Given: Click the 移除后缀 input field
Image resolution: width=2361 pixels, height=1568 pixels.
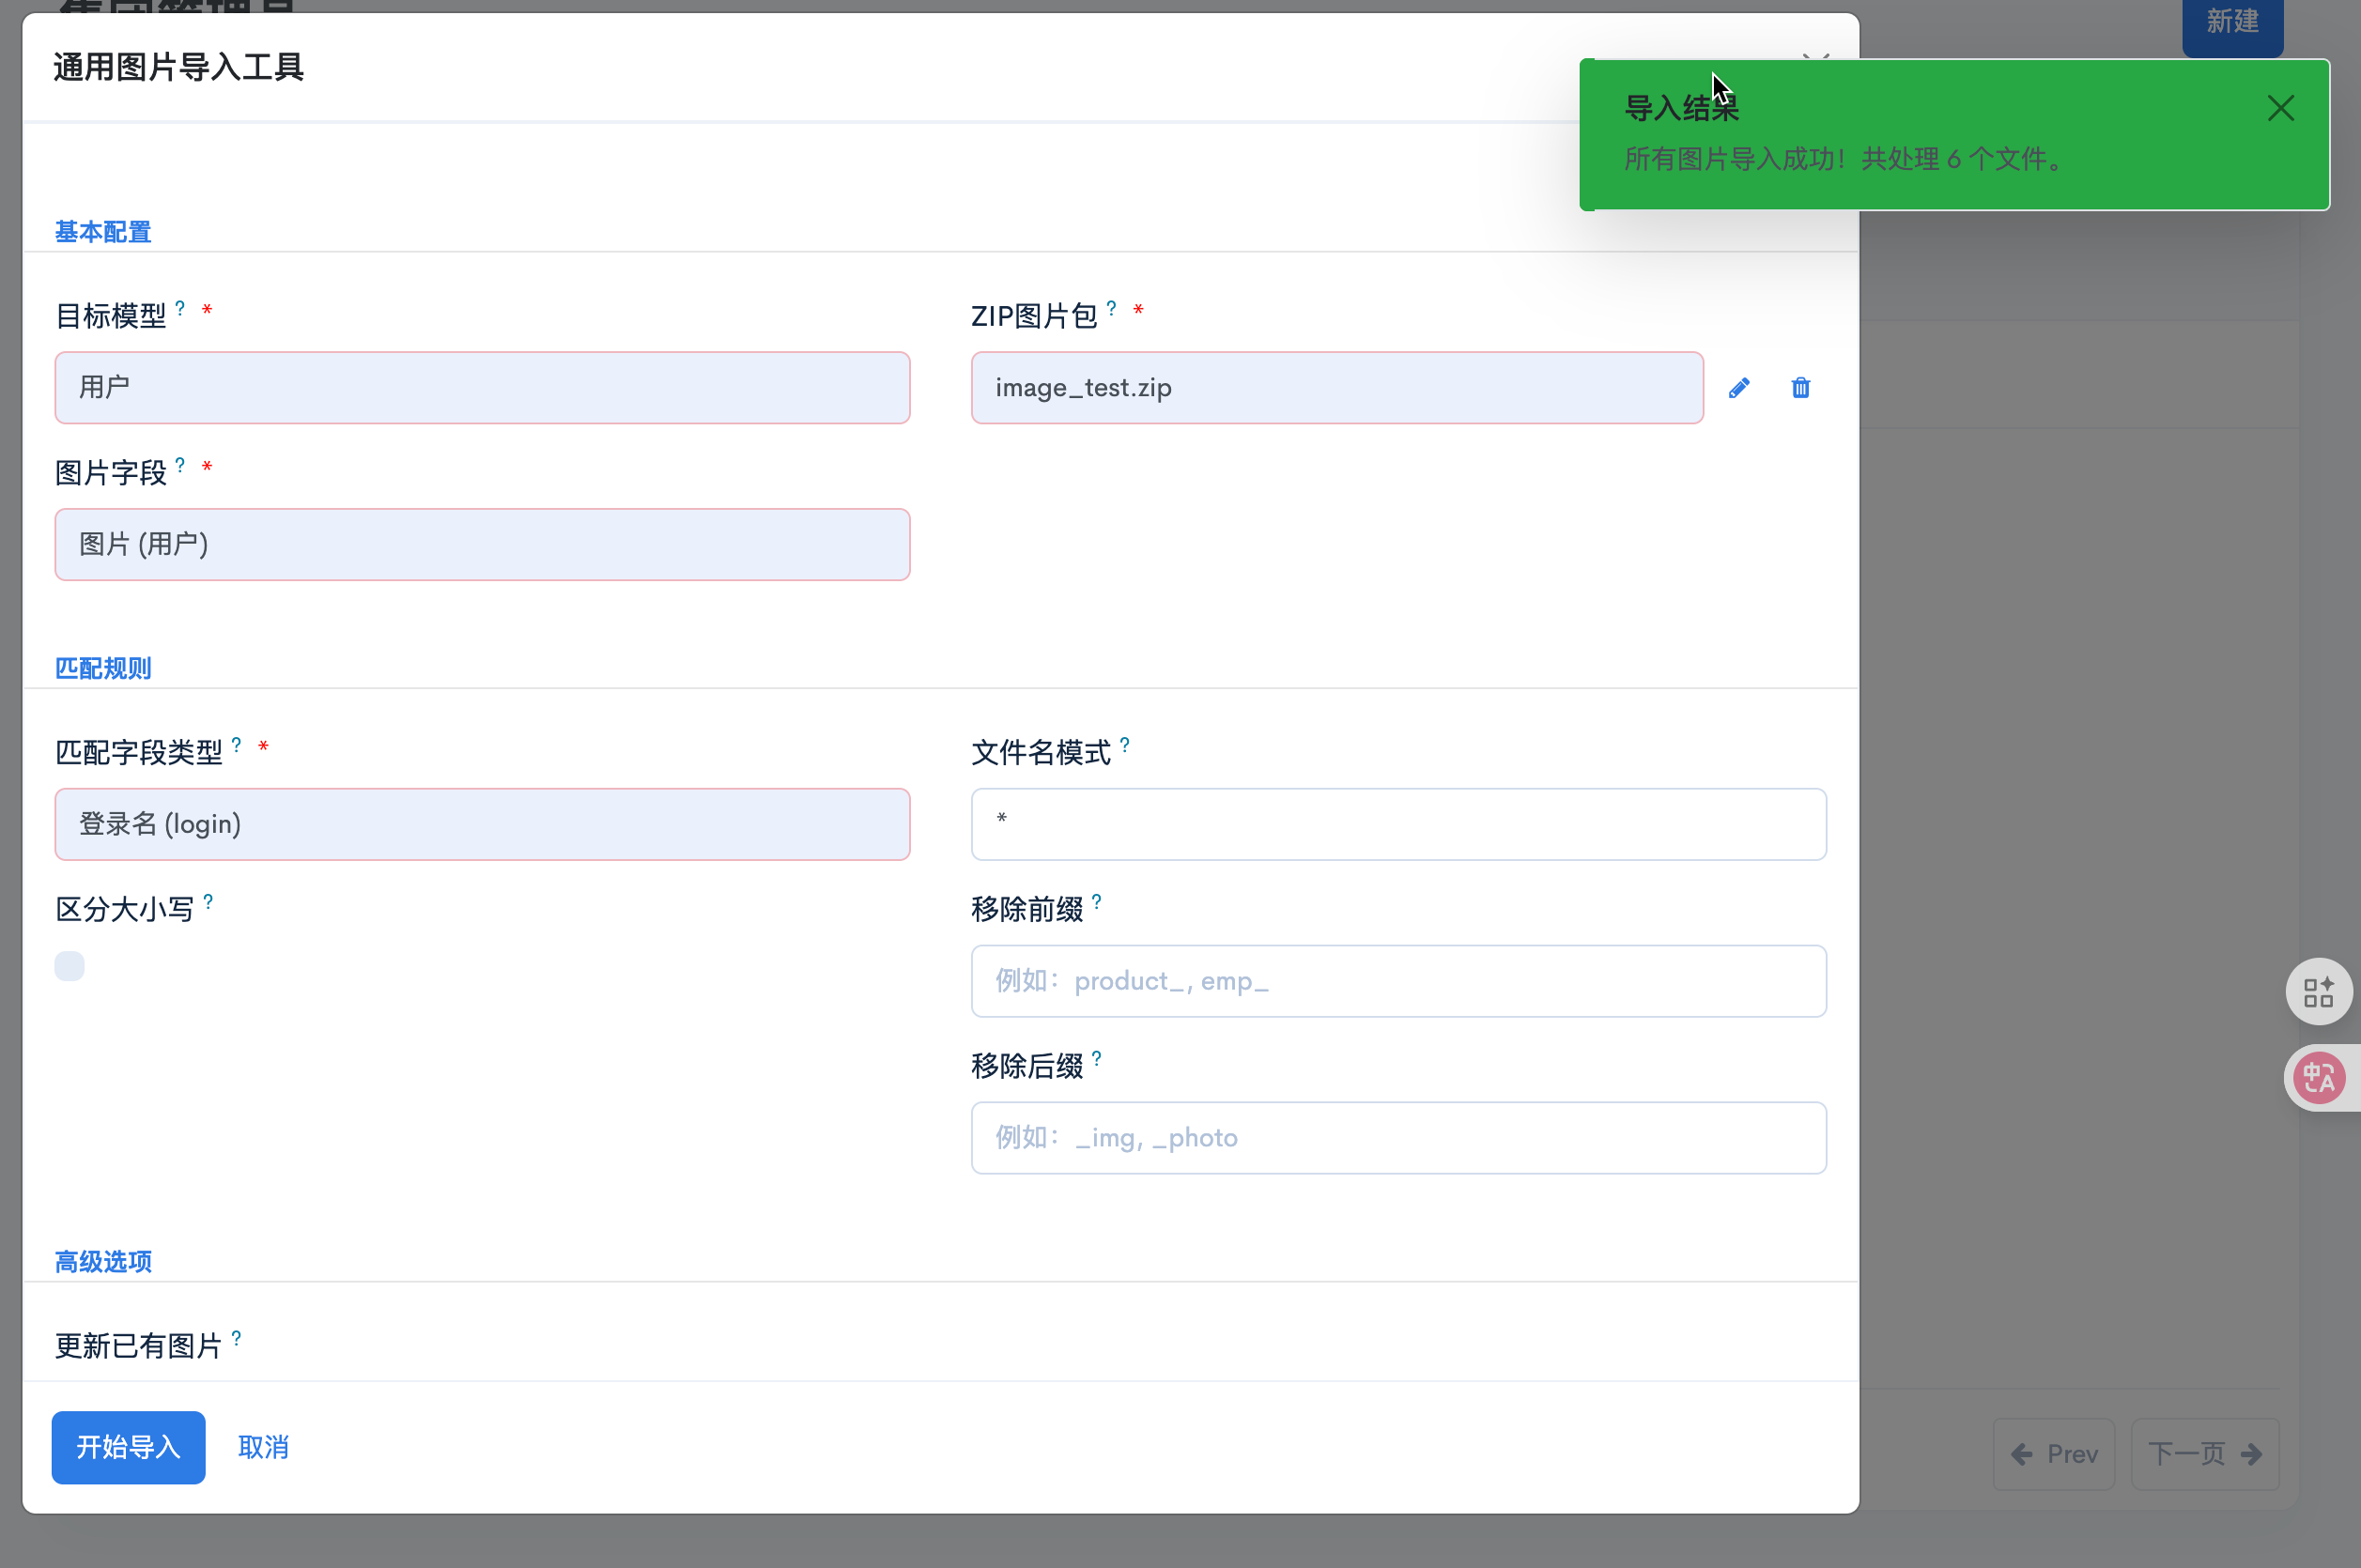Looking at the screenshot, I should [x=1398, y=1138].
